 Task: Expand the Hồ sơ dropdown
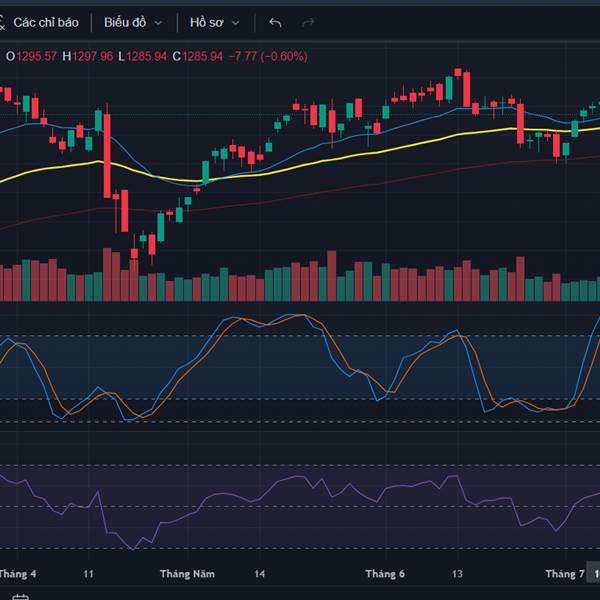click(x=215, y=23)
